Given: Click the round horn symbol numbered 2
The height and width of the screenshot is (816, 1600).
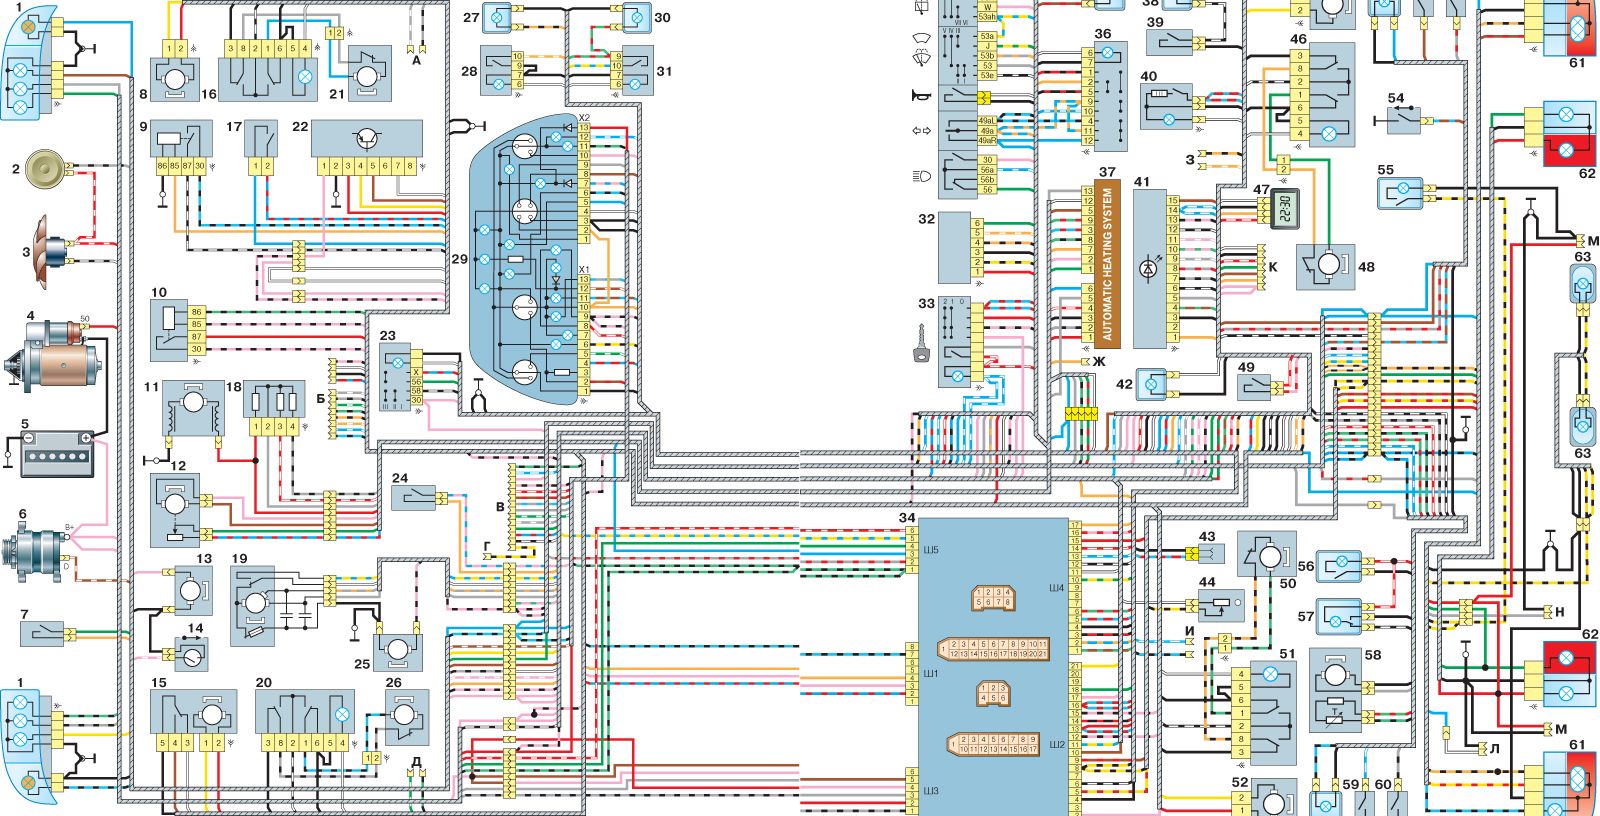Looking at the screenshot, I should pyautogui.click(x=44, y=168).
